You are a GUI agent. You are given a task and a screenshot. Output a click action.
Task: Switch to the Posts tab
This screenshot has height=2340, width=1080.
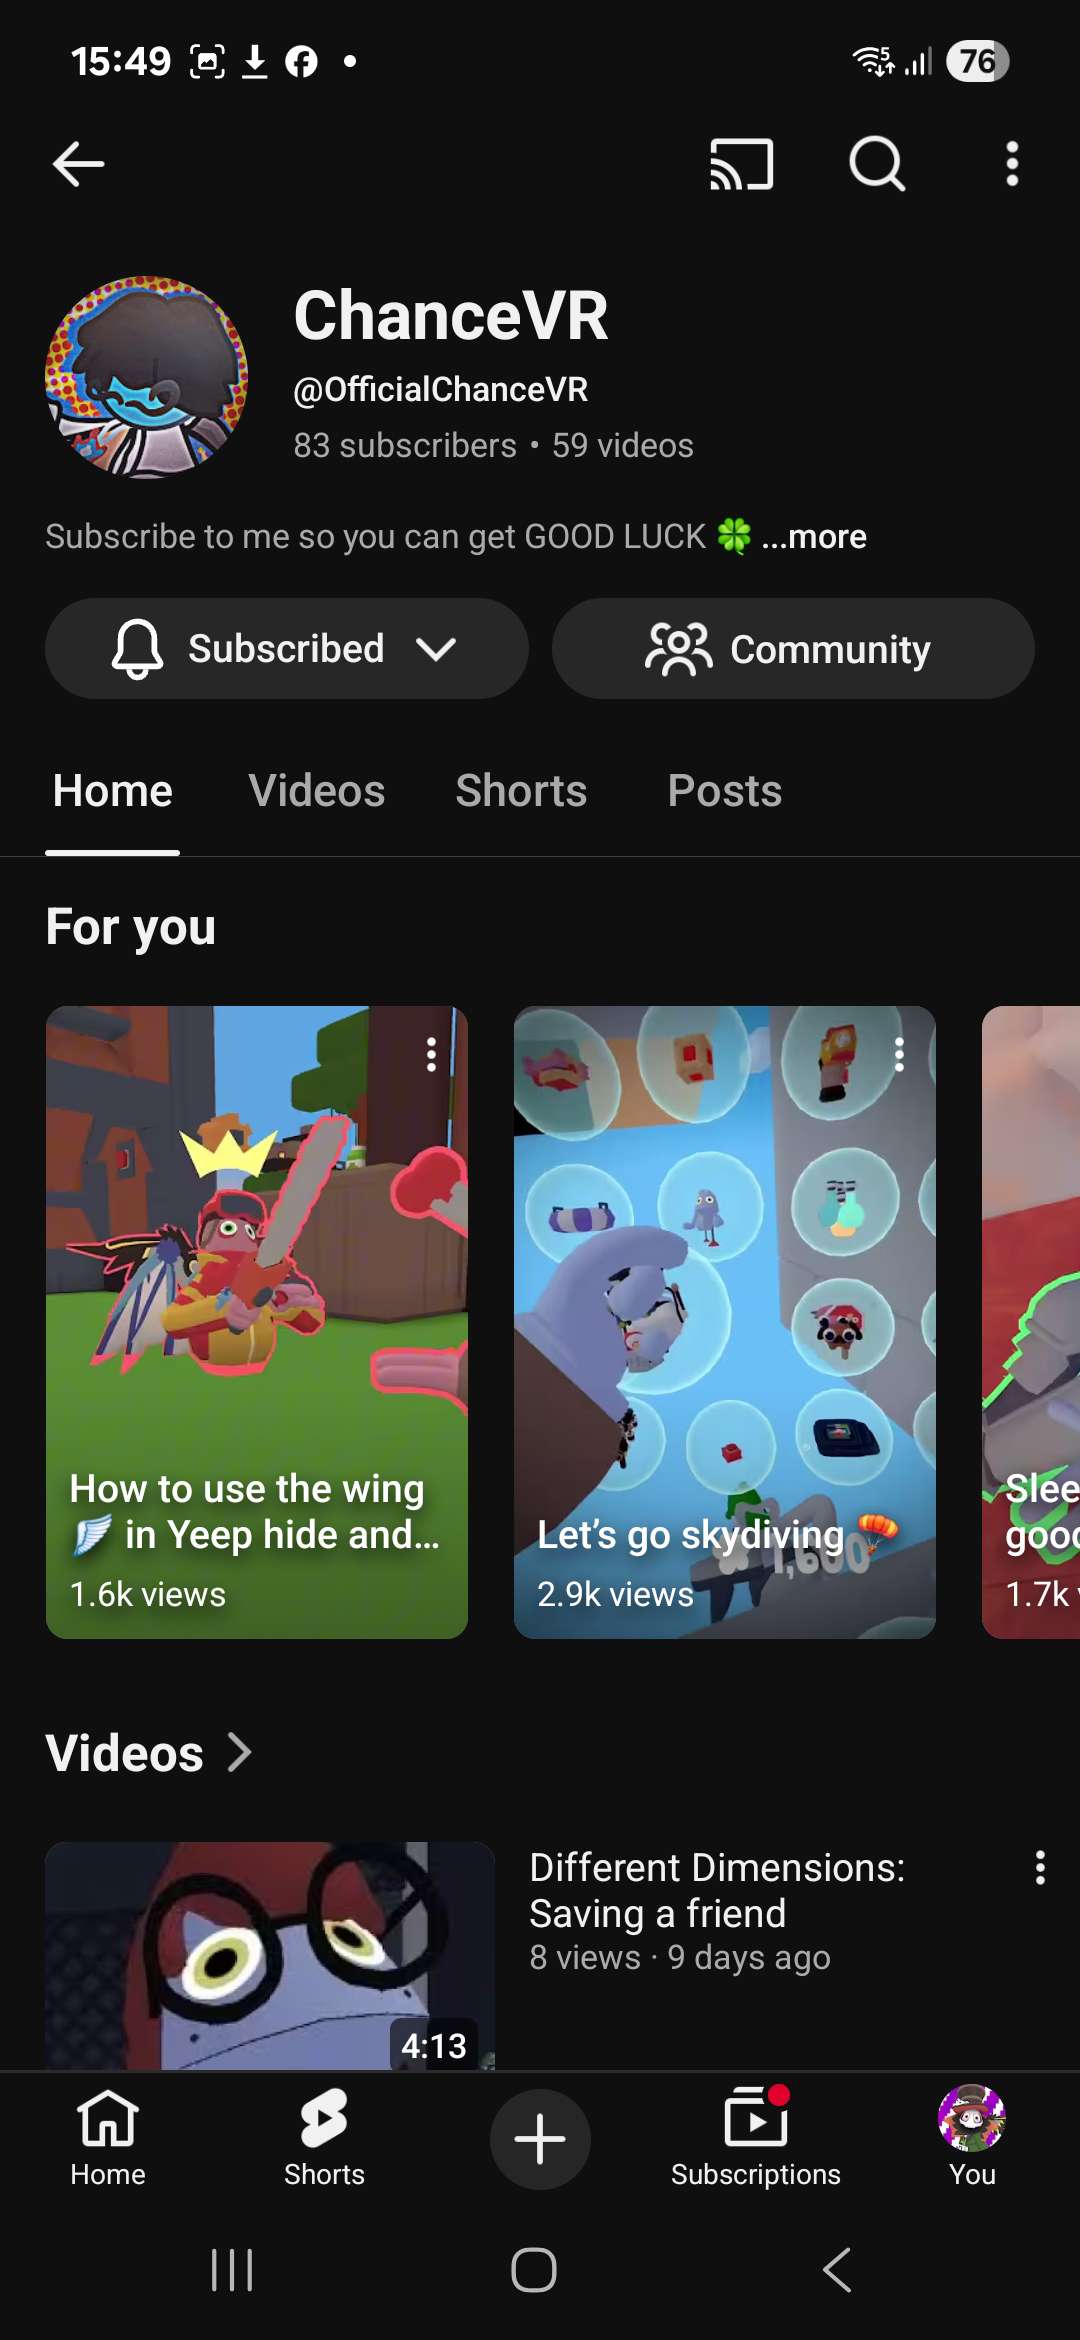[x=724, y=791]
